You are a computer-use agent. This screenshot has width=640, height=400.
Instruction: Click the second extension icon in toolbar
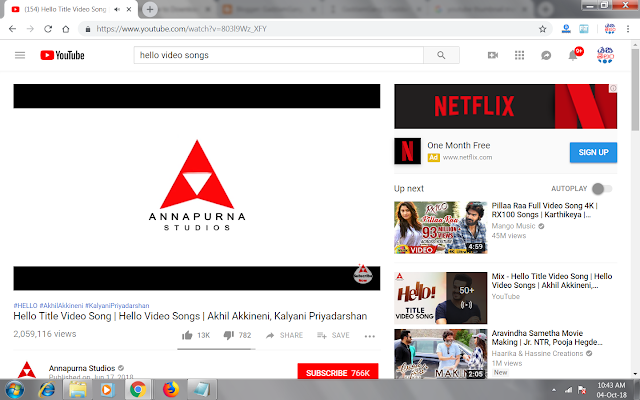coord(584,29)
